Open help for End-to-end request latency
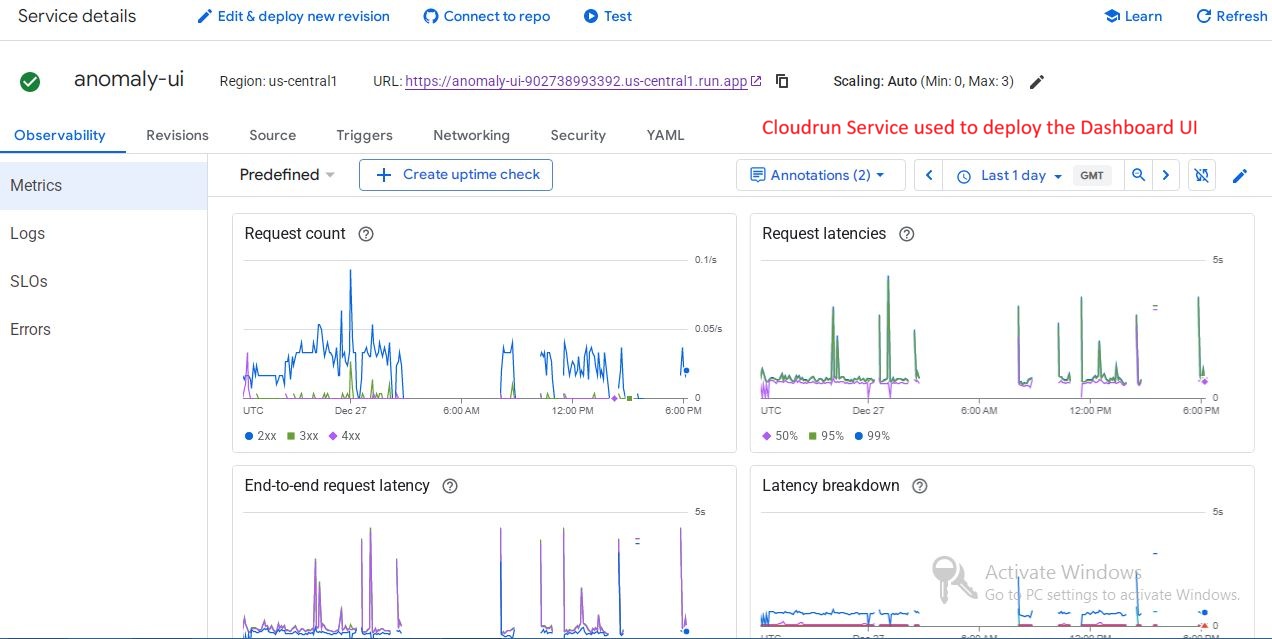 [450, 486]
